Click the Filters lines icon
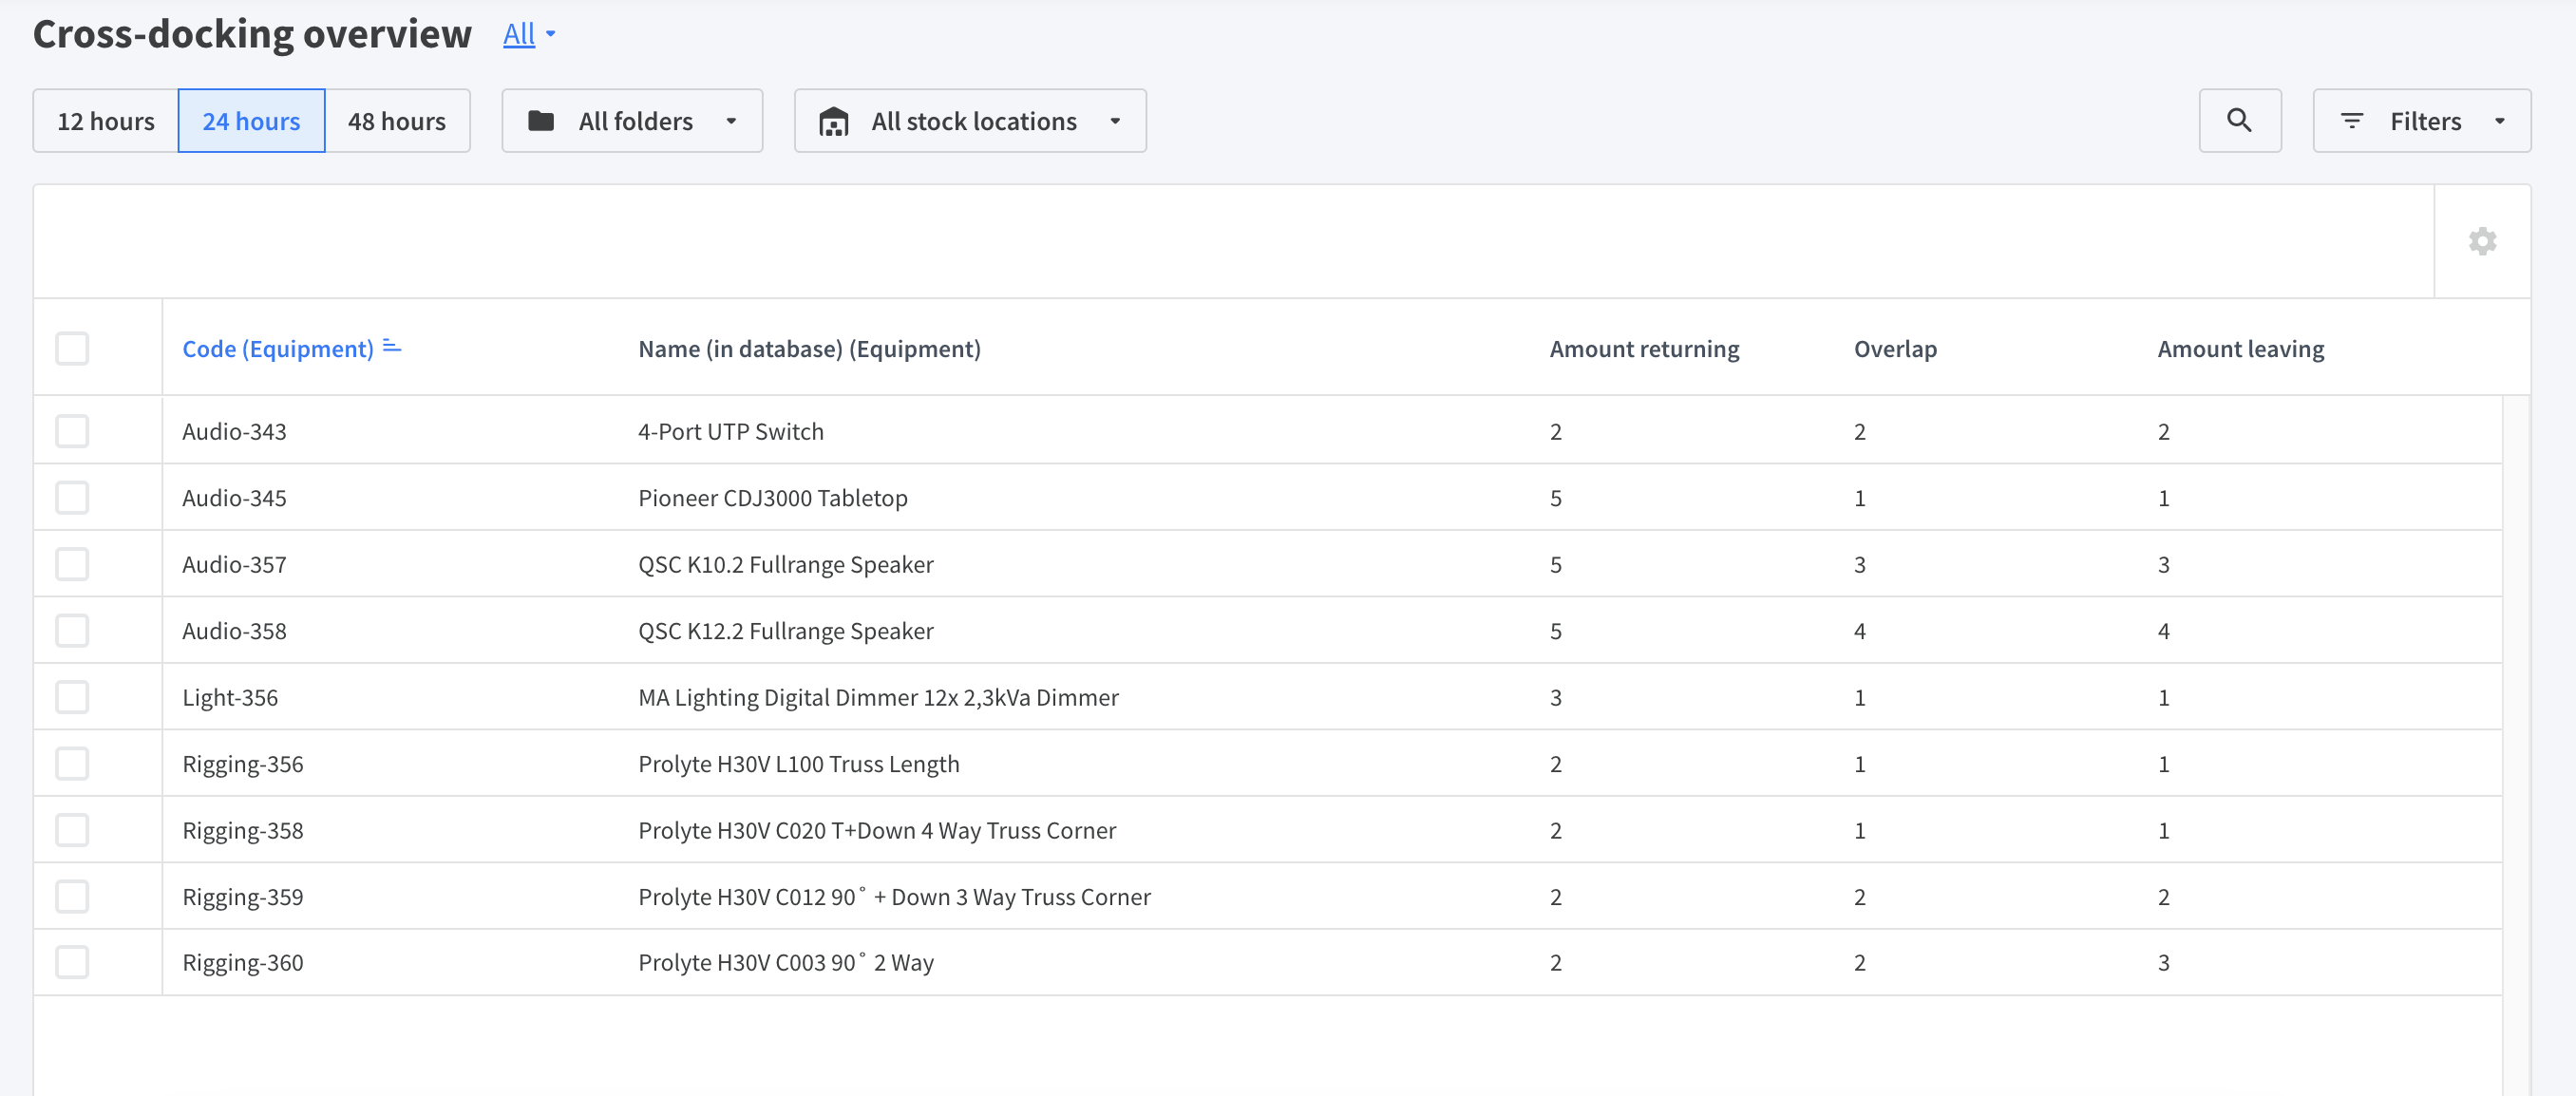 pyautogui.click(x=2352, y=121)
